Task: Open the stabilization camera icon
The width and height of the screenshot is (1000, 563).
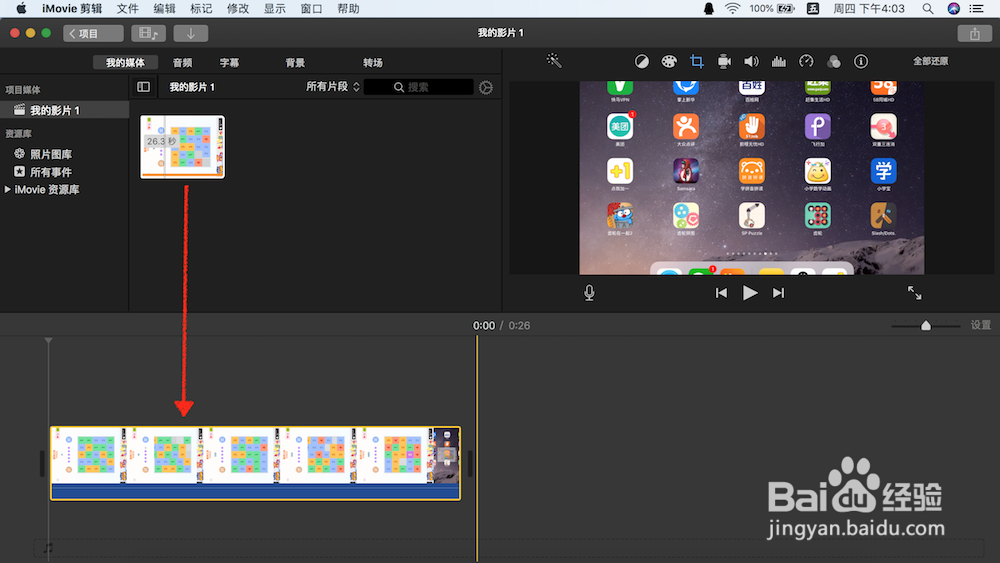Action: coord(724,61)
